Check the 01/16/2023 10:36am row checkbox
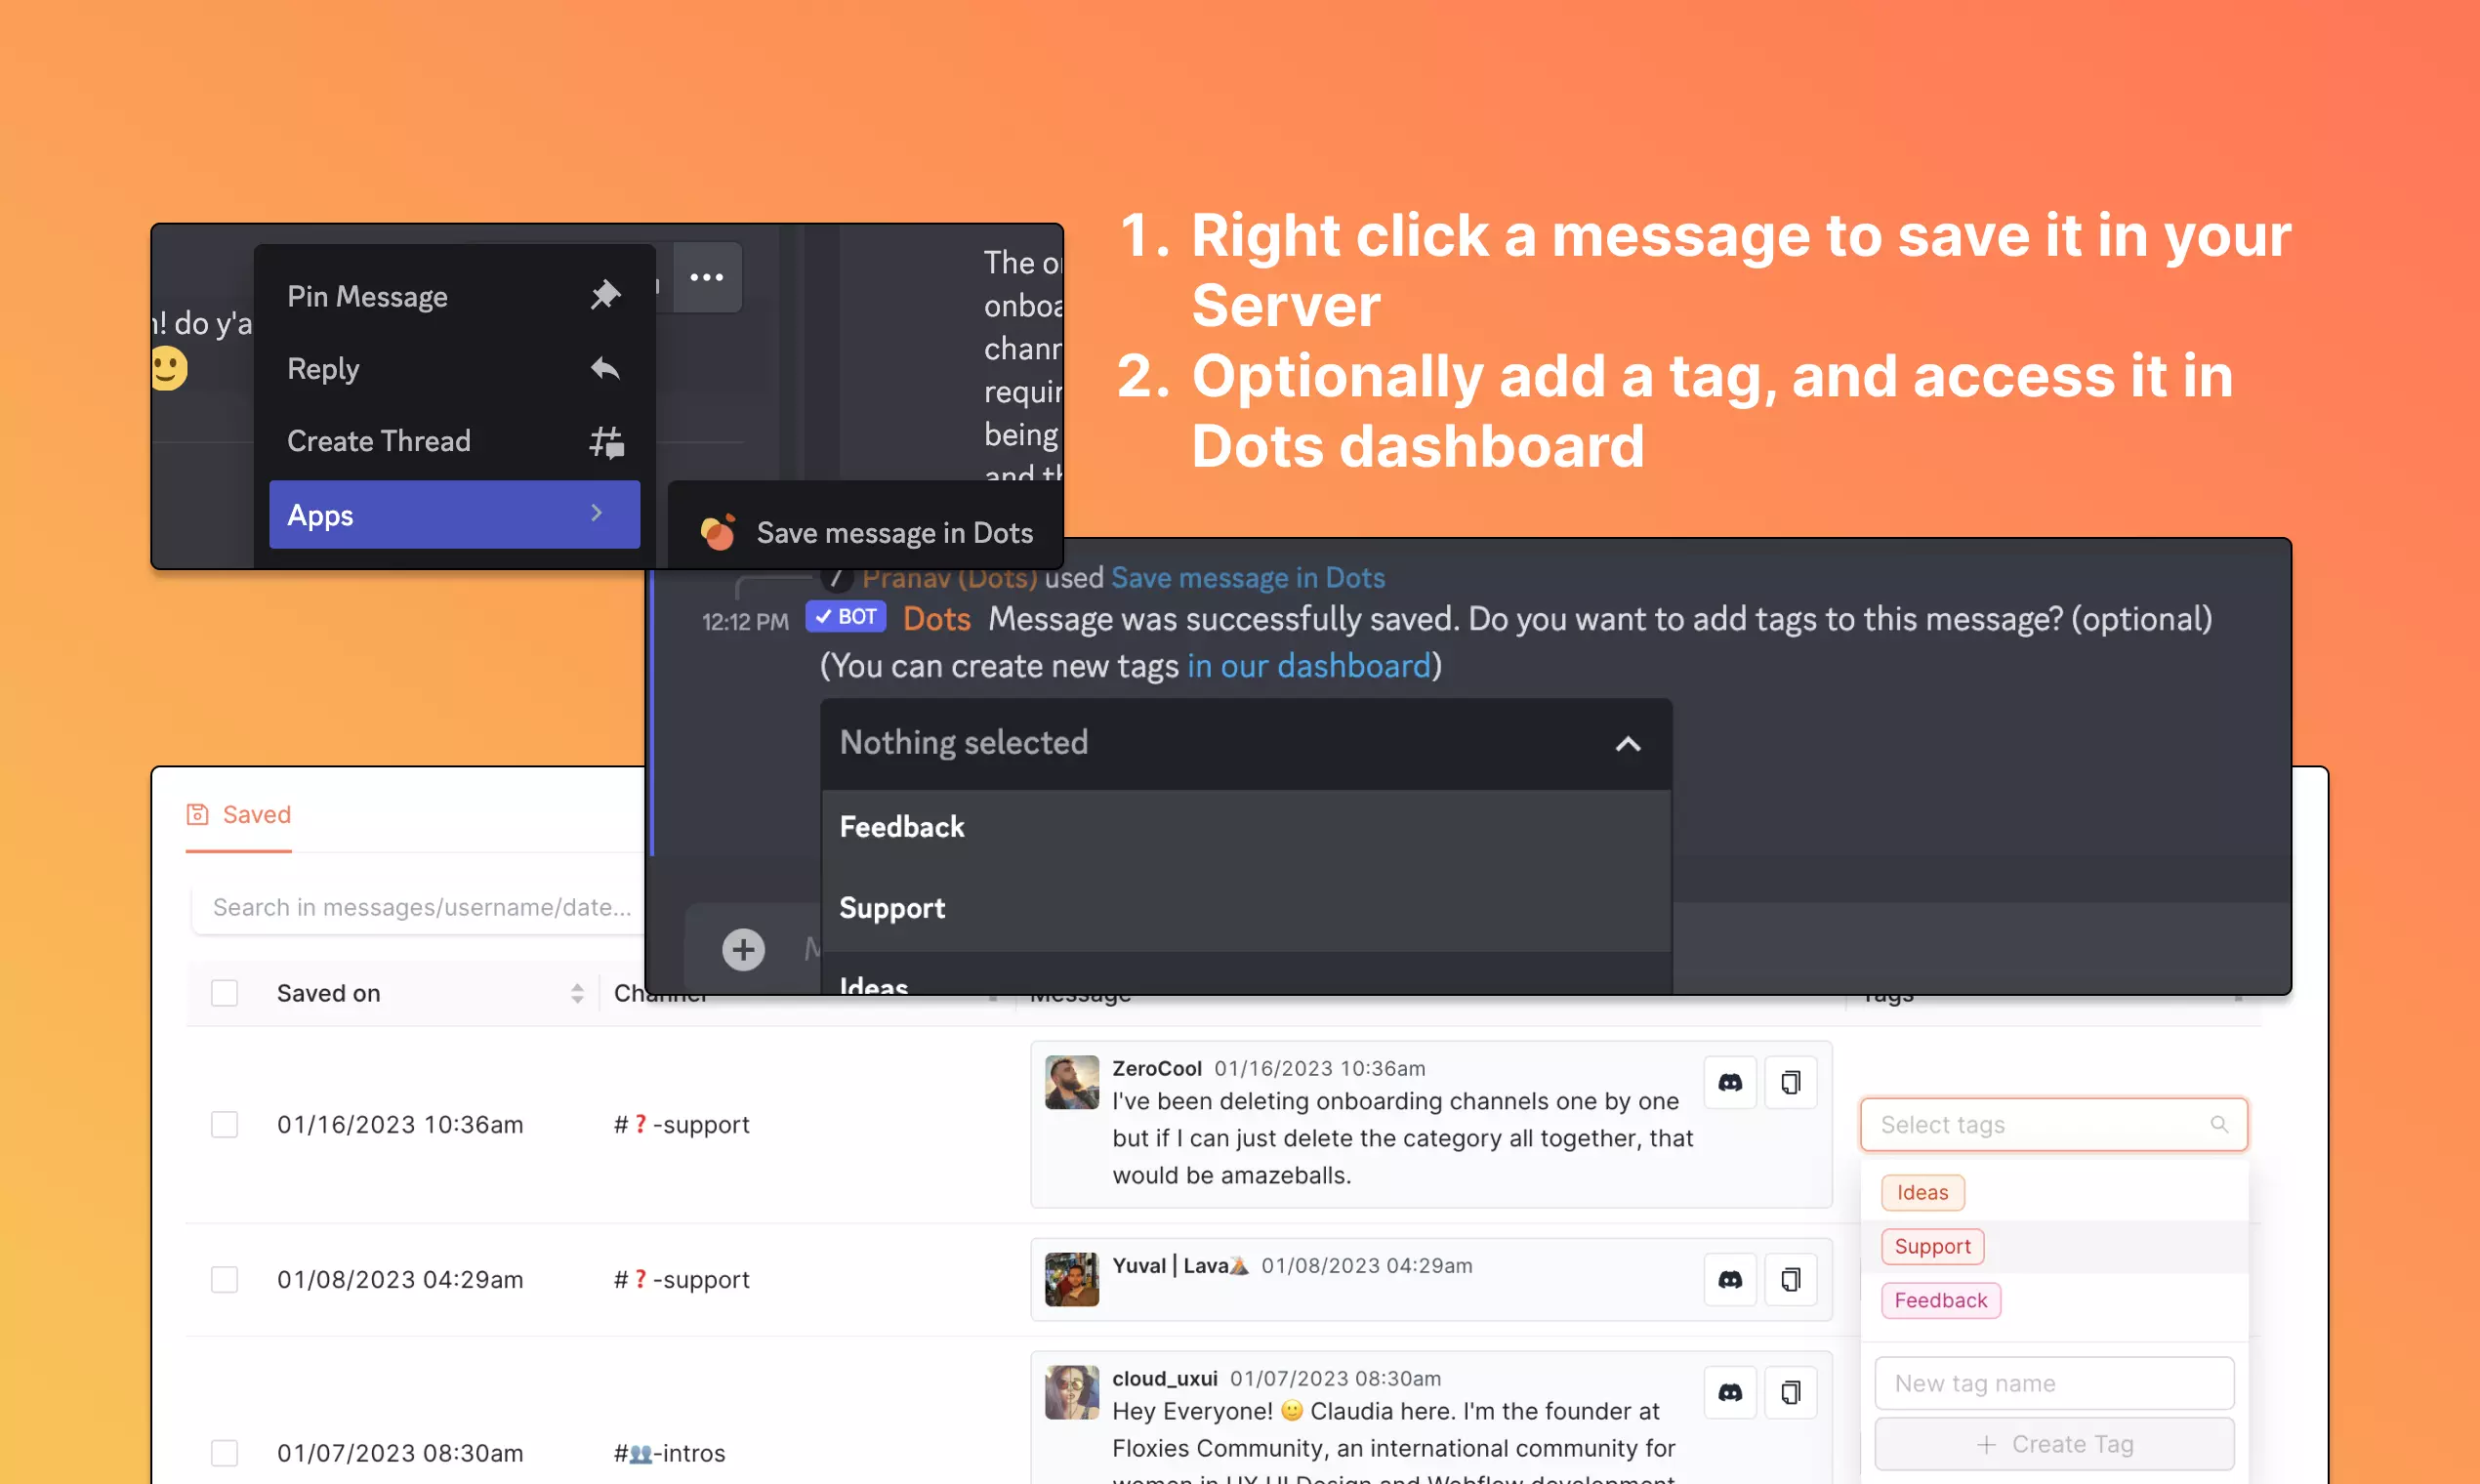The image size is (2480, 1484). pos(224,1124)
